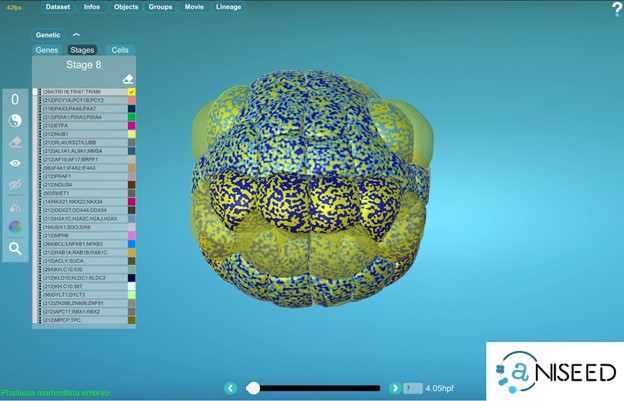
Task: Toggle the yellow checked box for TRIM18 gene
Action: coord(131,92)
